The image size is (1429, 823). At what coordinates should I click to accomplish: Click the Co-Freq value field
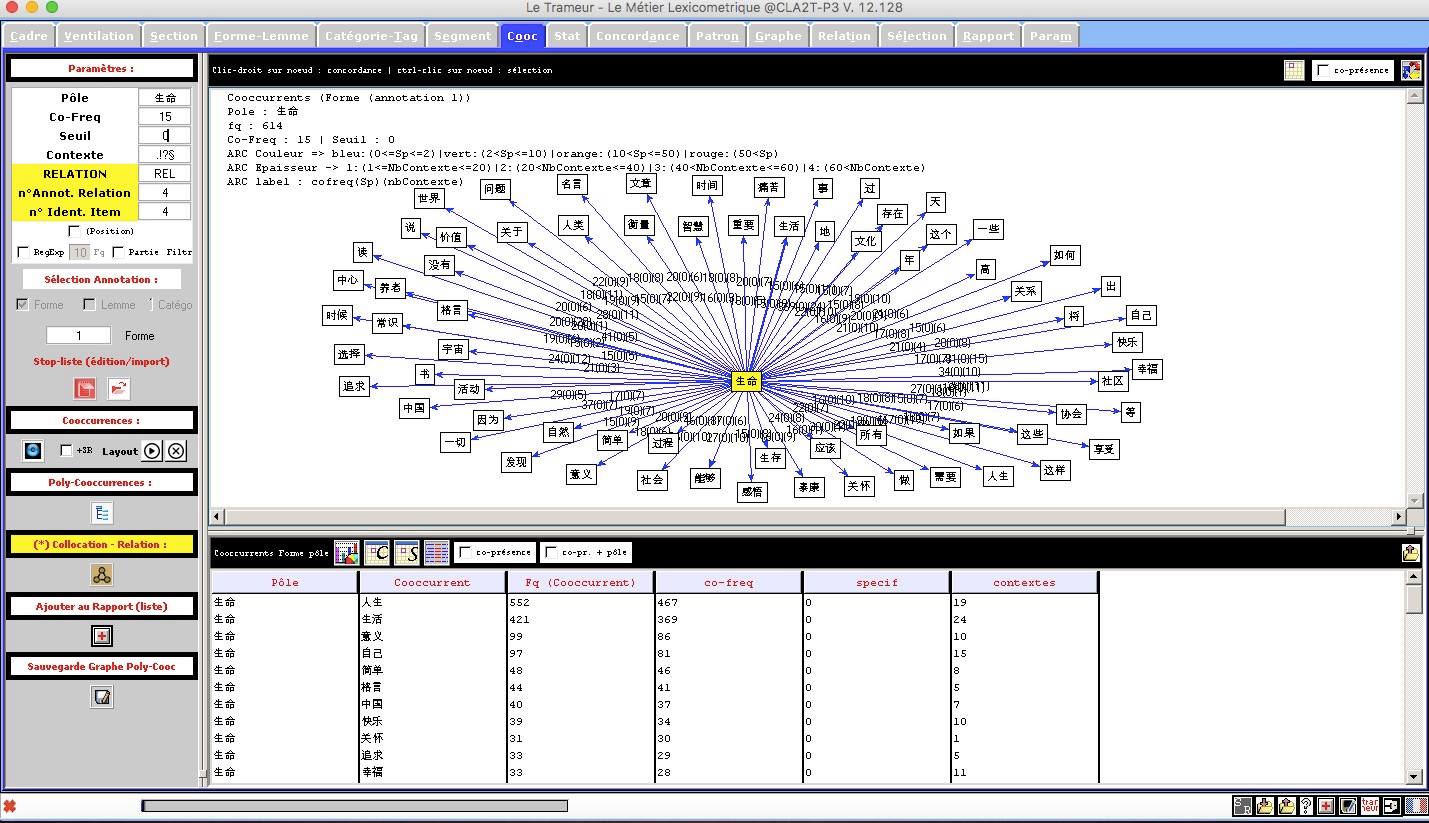pos(165,117)
